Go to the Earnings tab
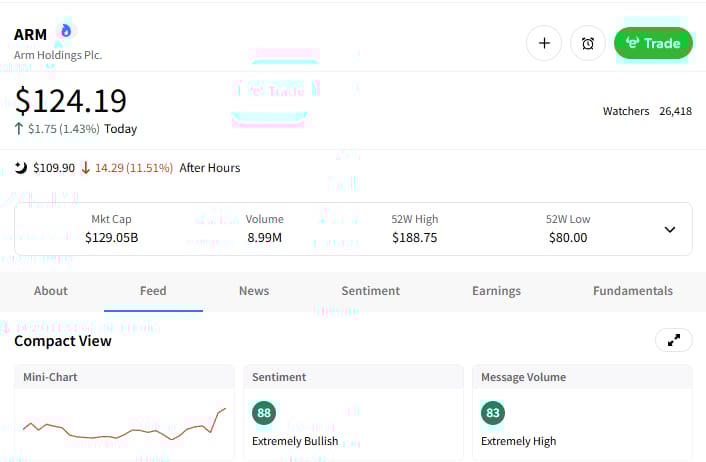Screen dimensions: 706x462 click(496, 291)
